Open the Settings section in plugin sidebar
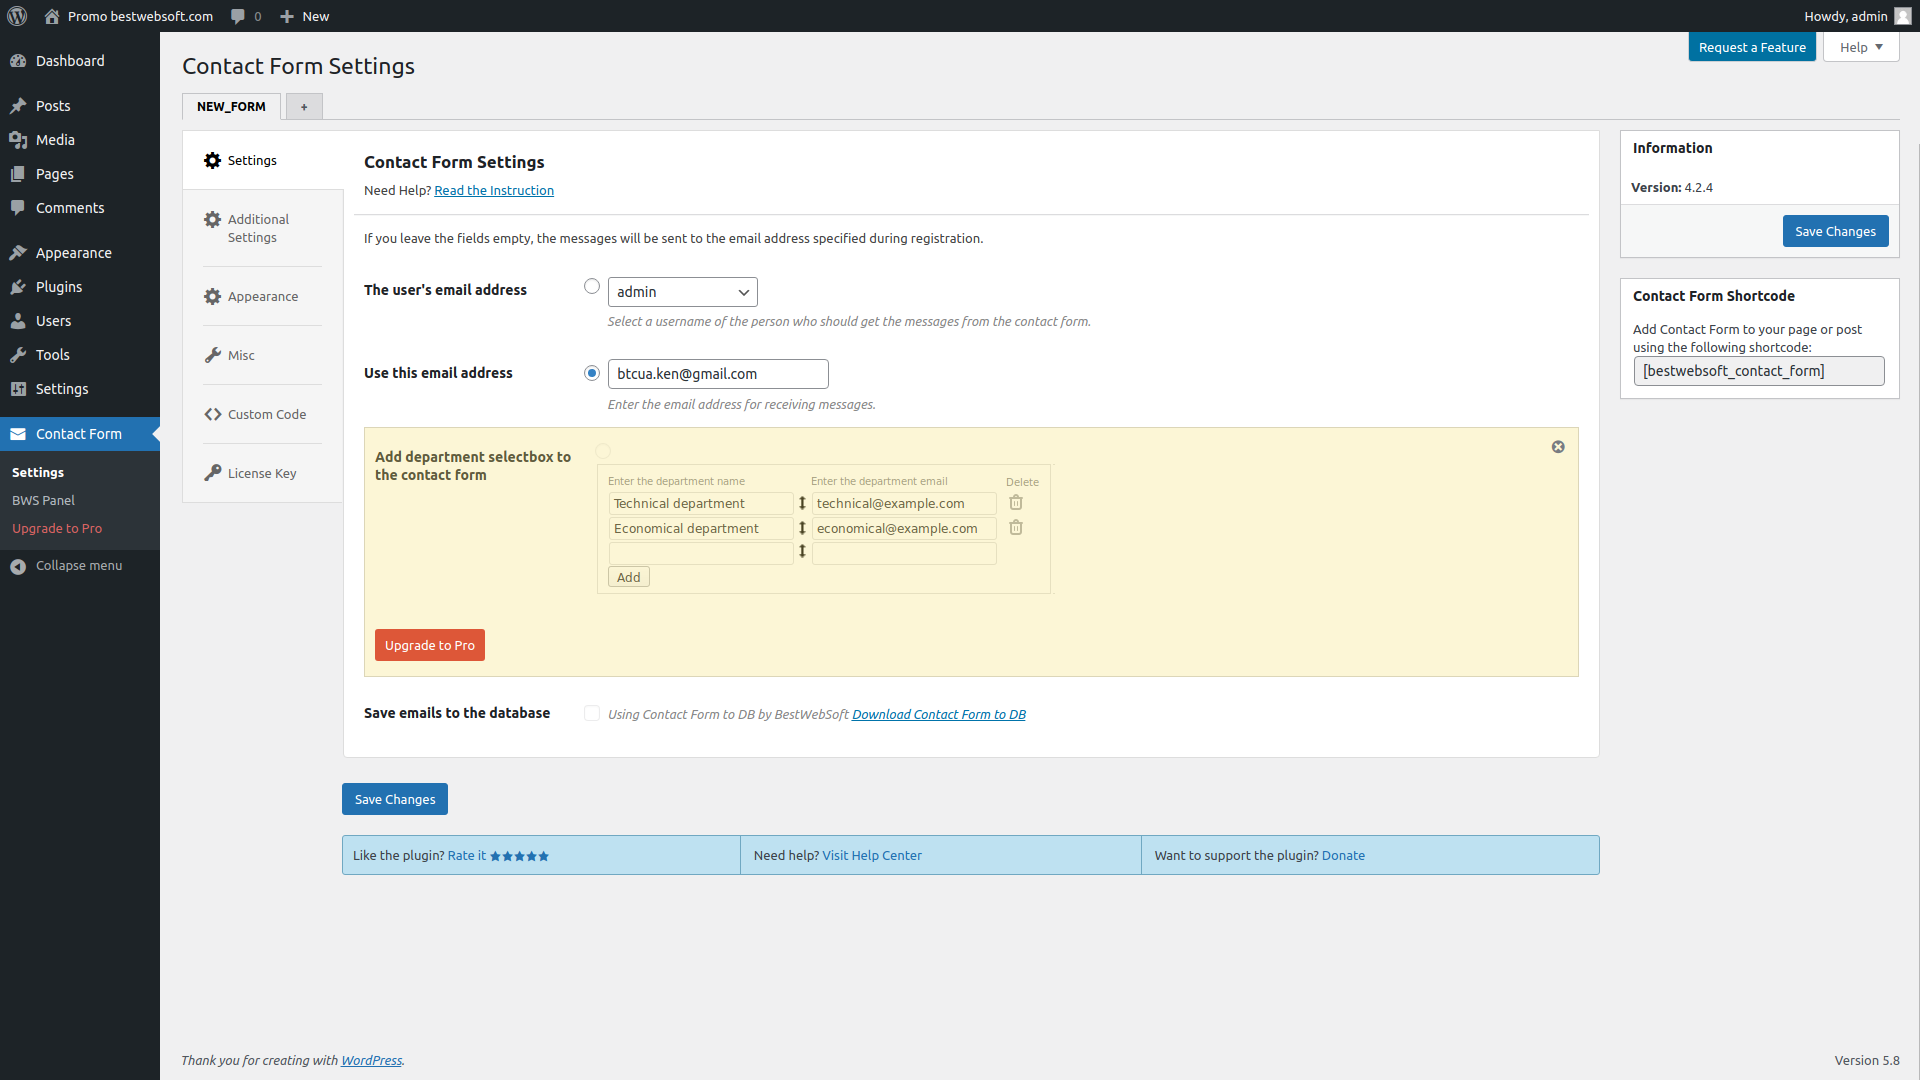This screenshot has width=1920, height=1080. pyautogui.click(x=251, y=160)
